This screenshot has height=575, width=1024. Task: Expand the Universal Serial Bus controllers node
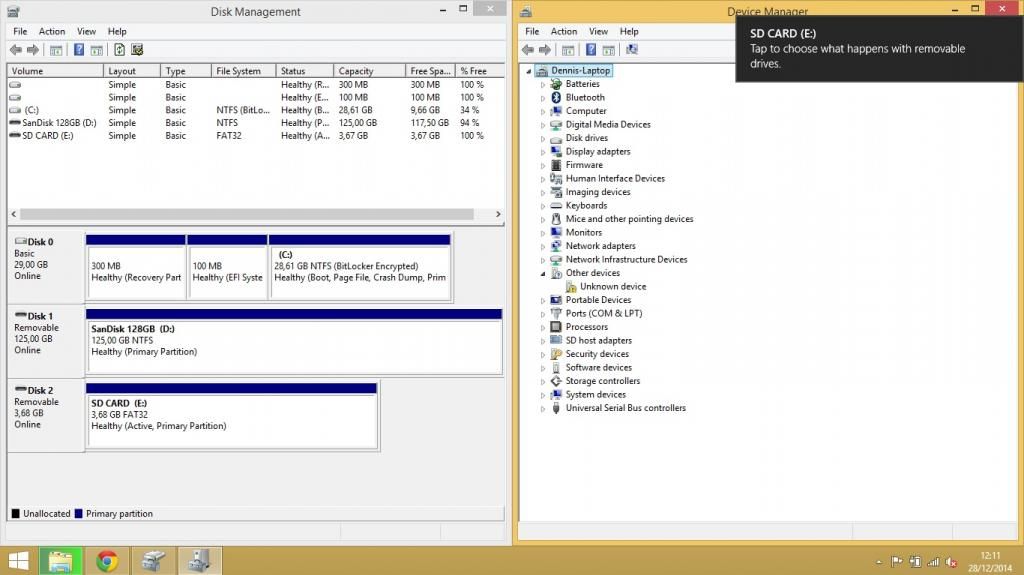543,408
